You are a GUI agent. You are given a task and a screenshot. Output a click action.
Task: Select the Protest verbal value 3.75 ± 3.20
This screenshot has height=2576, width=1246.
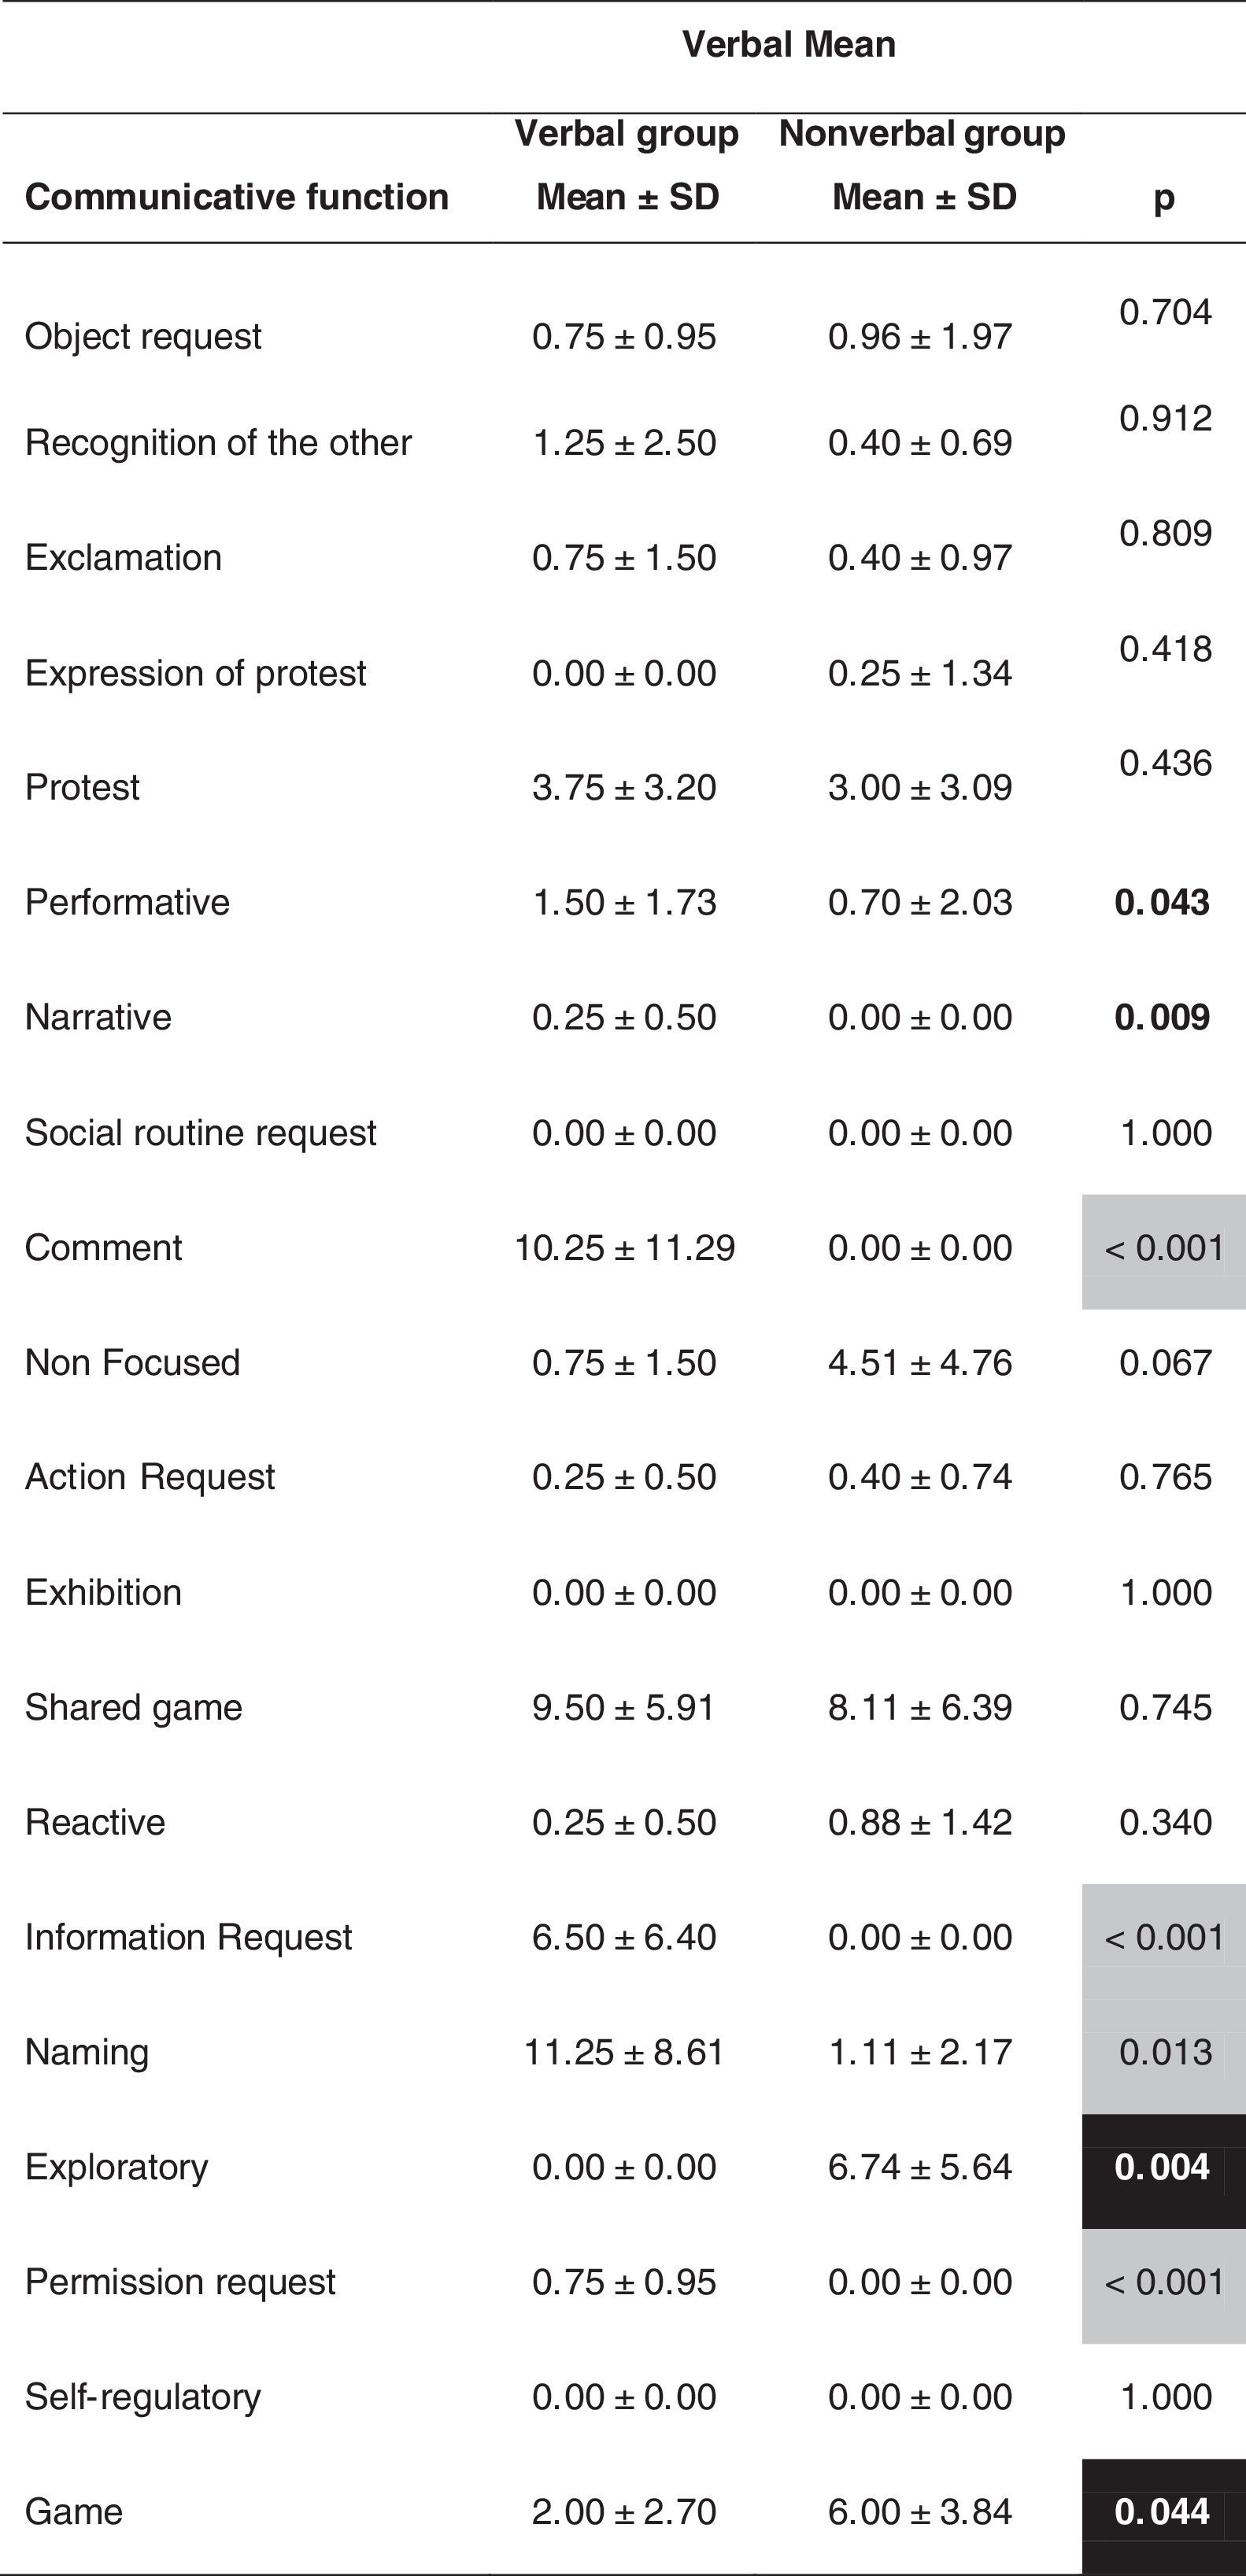624,787
